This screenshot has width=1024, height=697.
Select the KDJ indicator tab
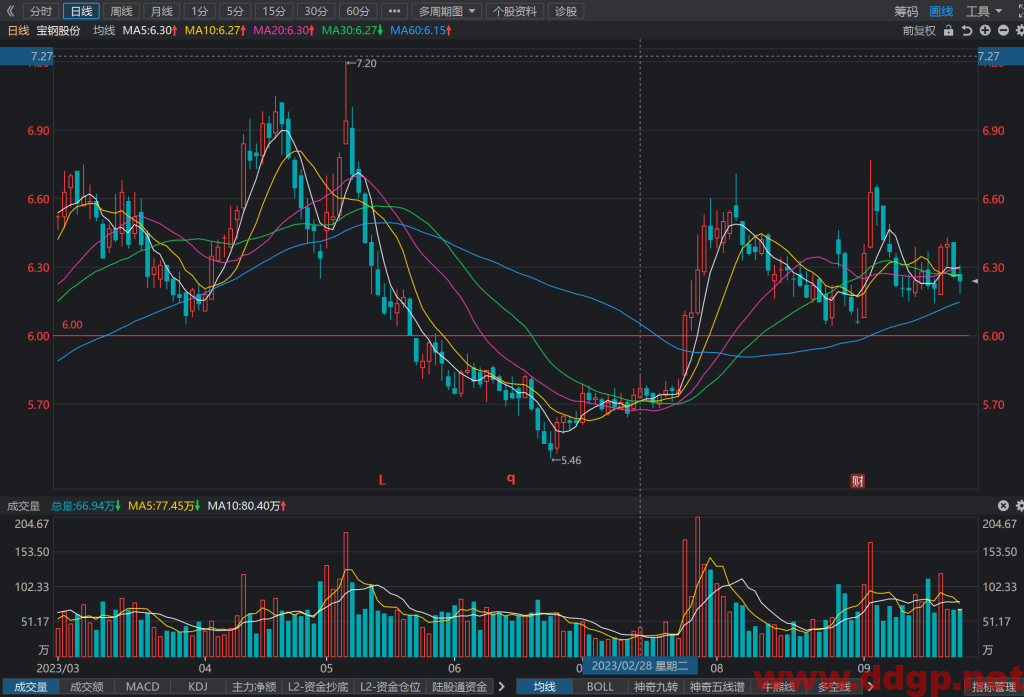point(198,687)
